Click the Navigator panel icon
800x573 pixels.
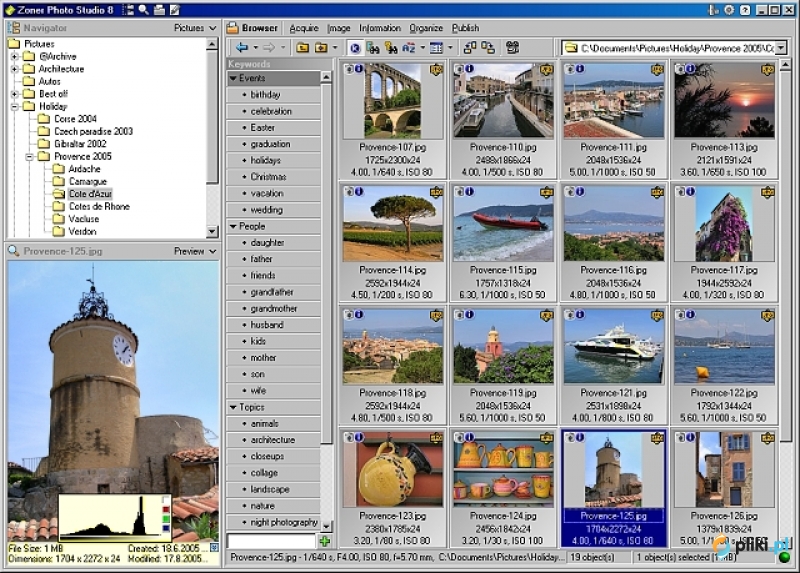pos(14,28)
